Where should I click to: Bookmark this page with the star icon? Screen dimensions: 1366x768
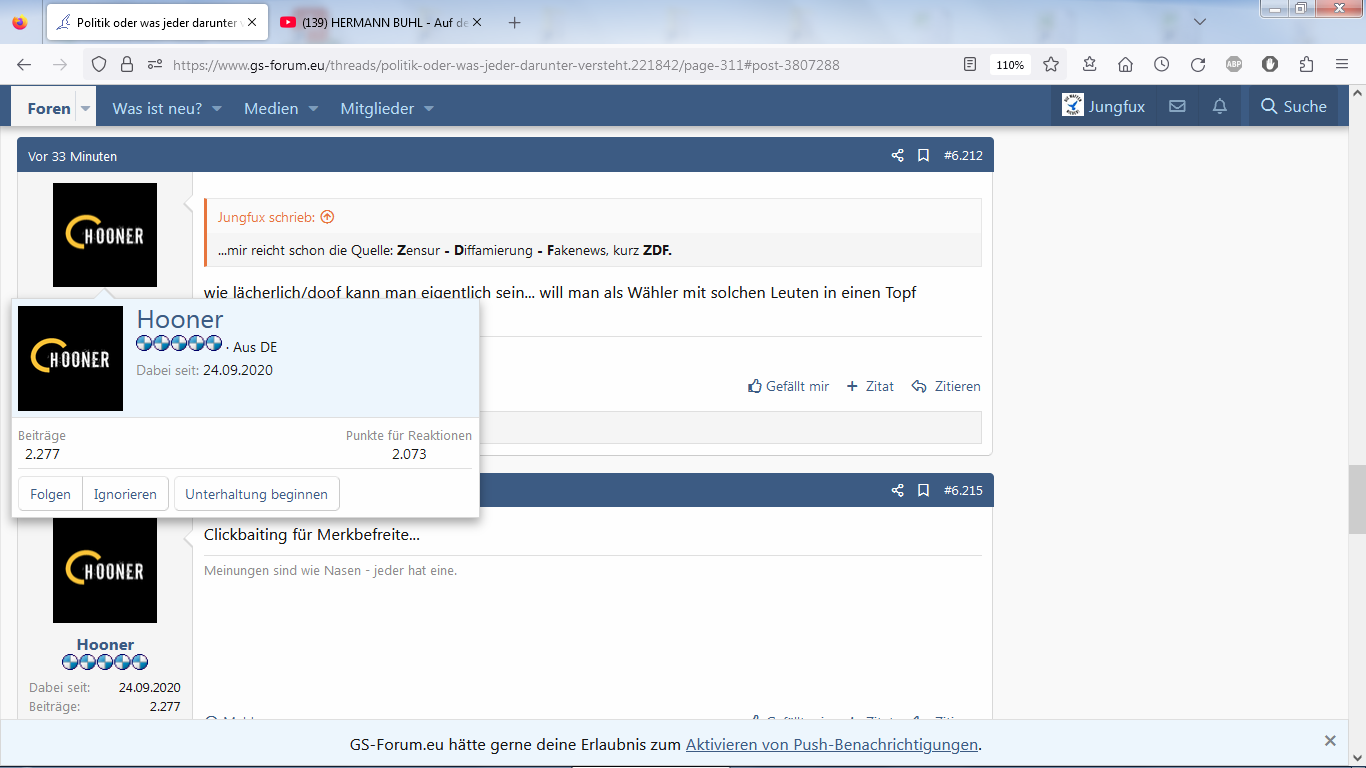tap(1051, 65)
